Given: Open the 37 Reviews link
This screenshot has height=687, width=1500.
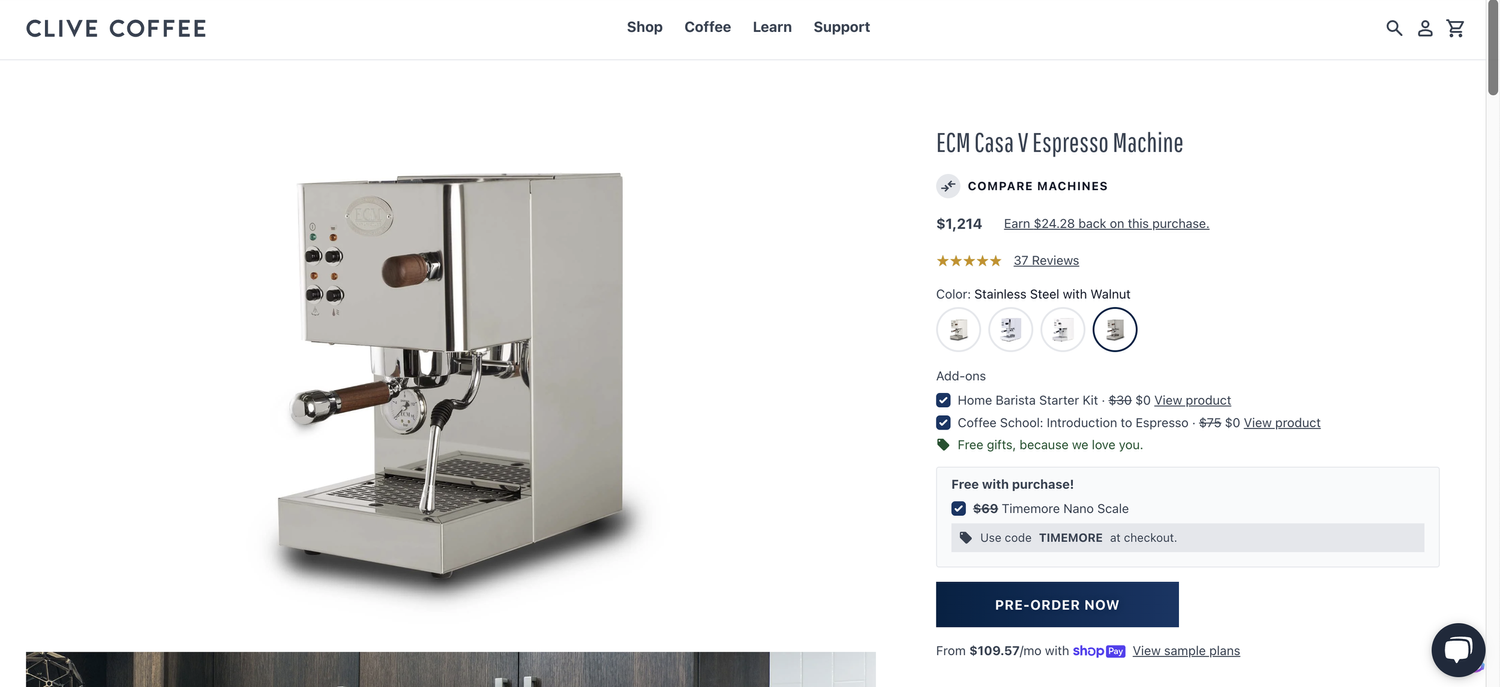Looking at the screenshot, I should click(1046, 261).
